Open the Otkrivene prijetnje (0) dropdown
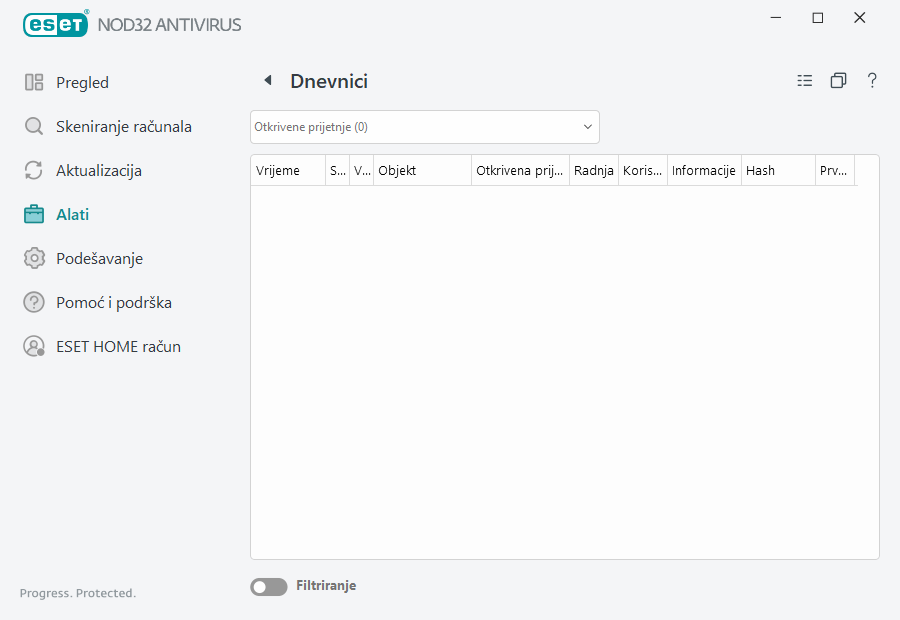900x620 pixels. coord(424,127)
